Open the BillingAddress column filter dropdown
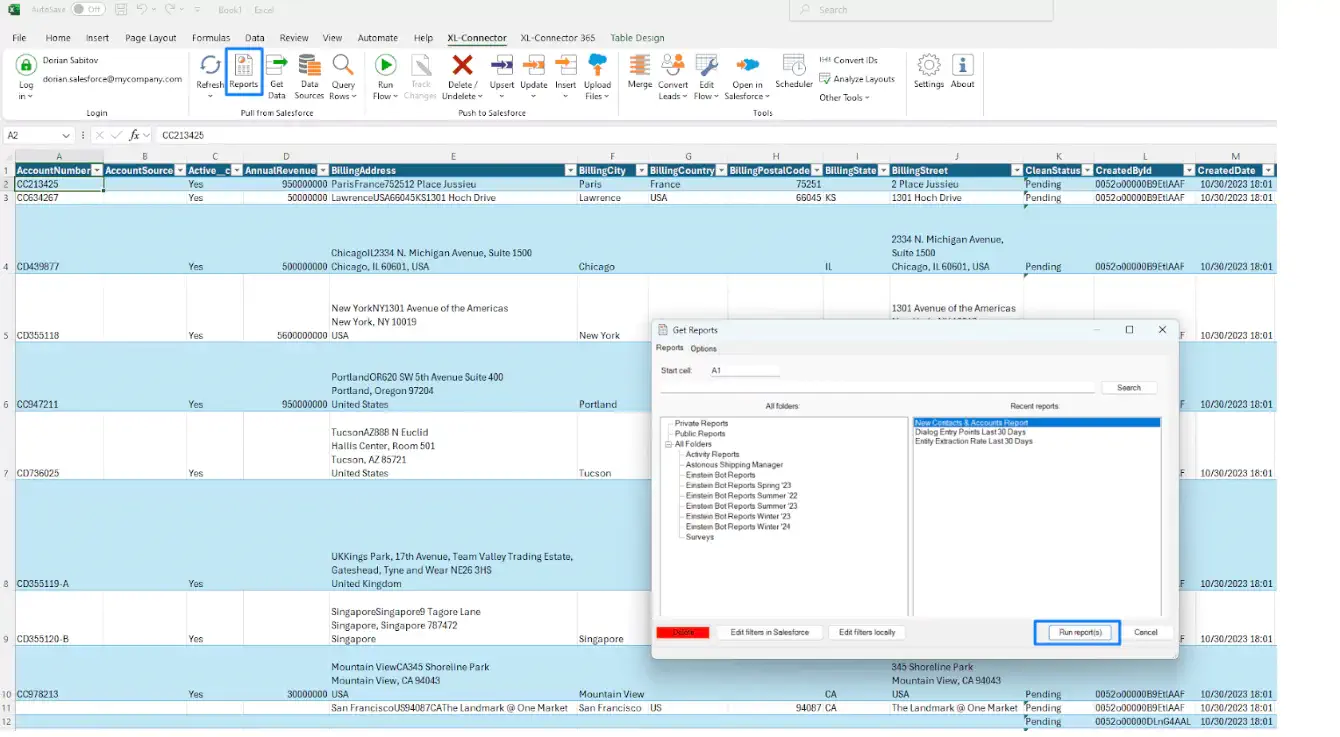This screenshot has width=1340, height=737. pos(570,171)
